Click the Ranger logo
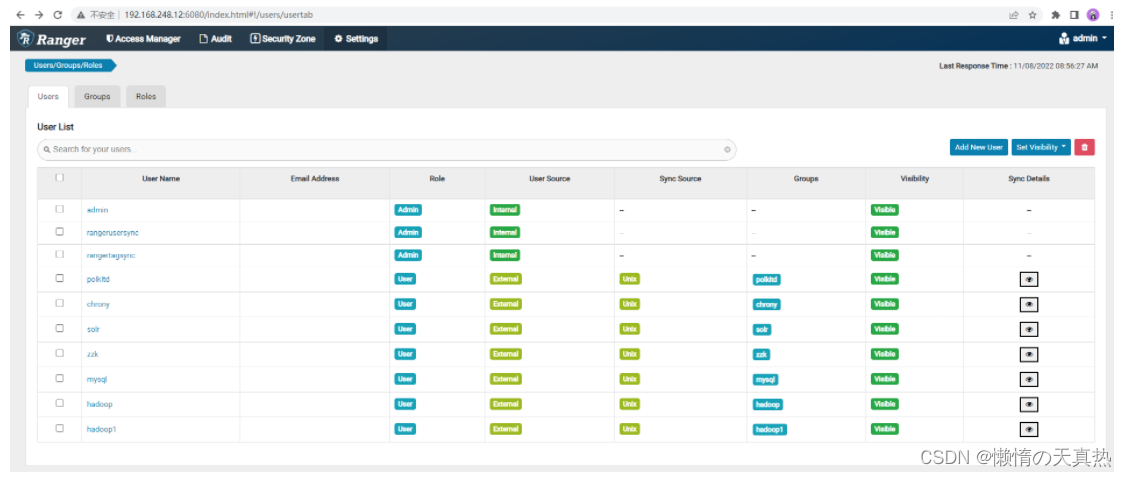 coord(52,39)
